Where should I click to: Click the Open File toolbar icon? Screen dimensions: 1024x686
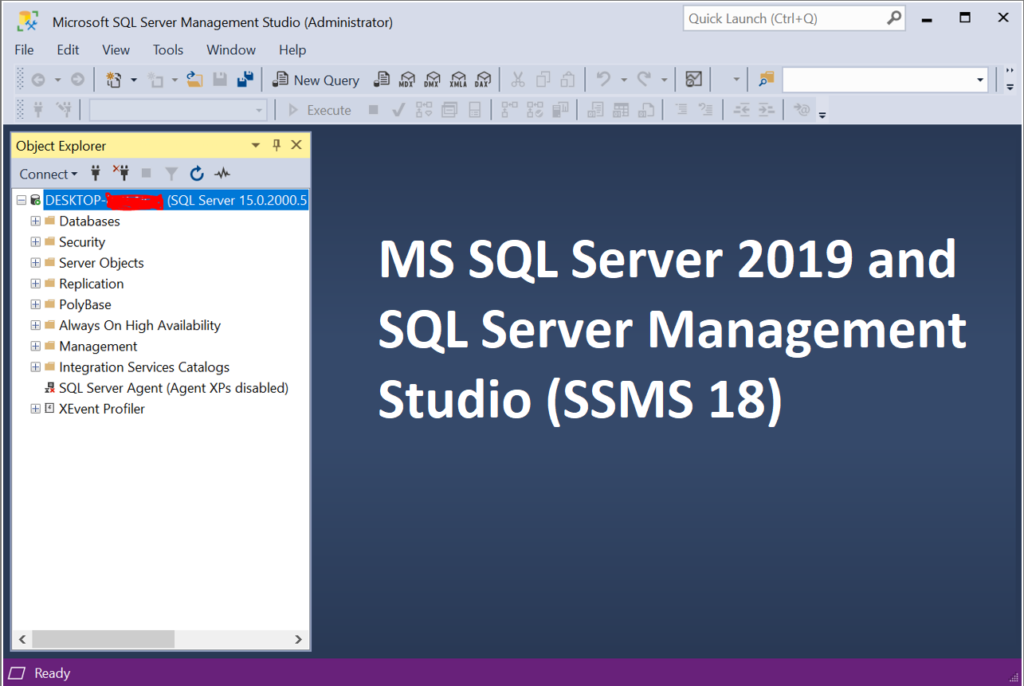click(195, 79)
